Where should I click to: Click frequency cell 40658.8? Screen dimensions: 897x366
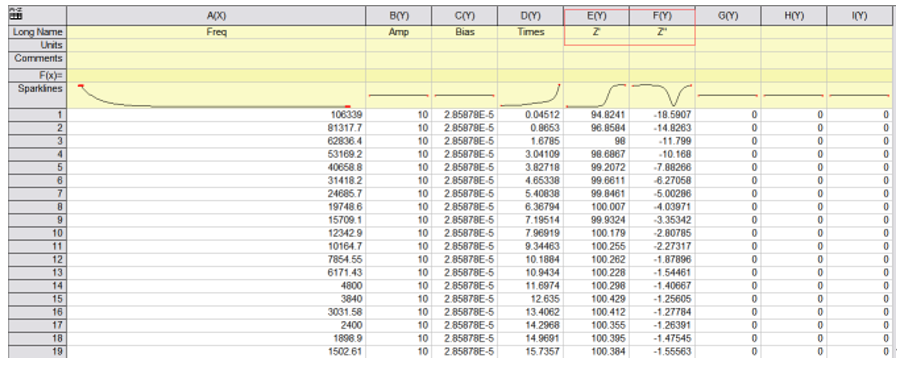(x=216, y=167)
